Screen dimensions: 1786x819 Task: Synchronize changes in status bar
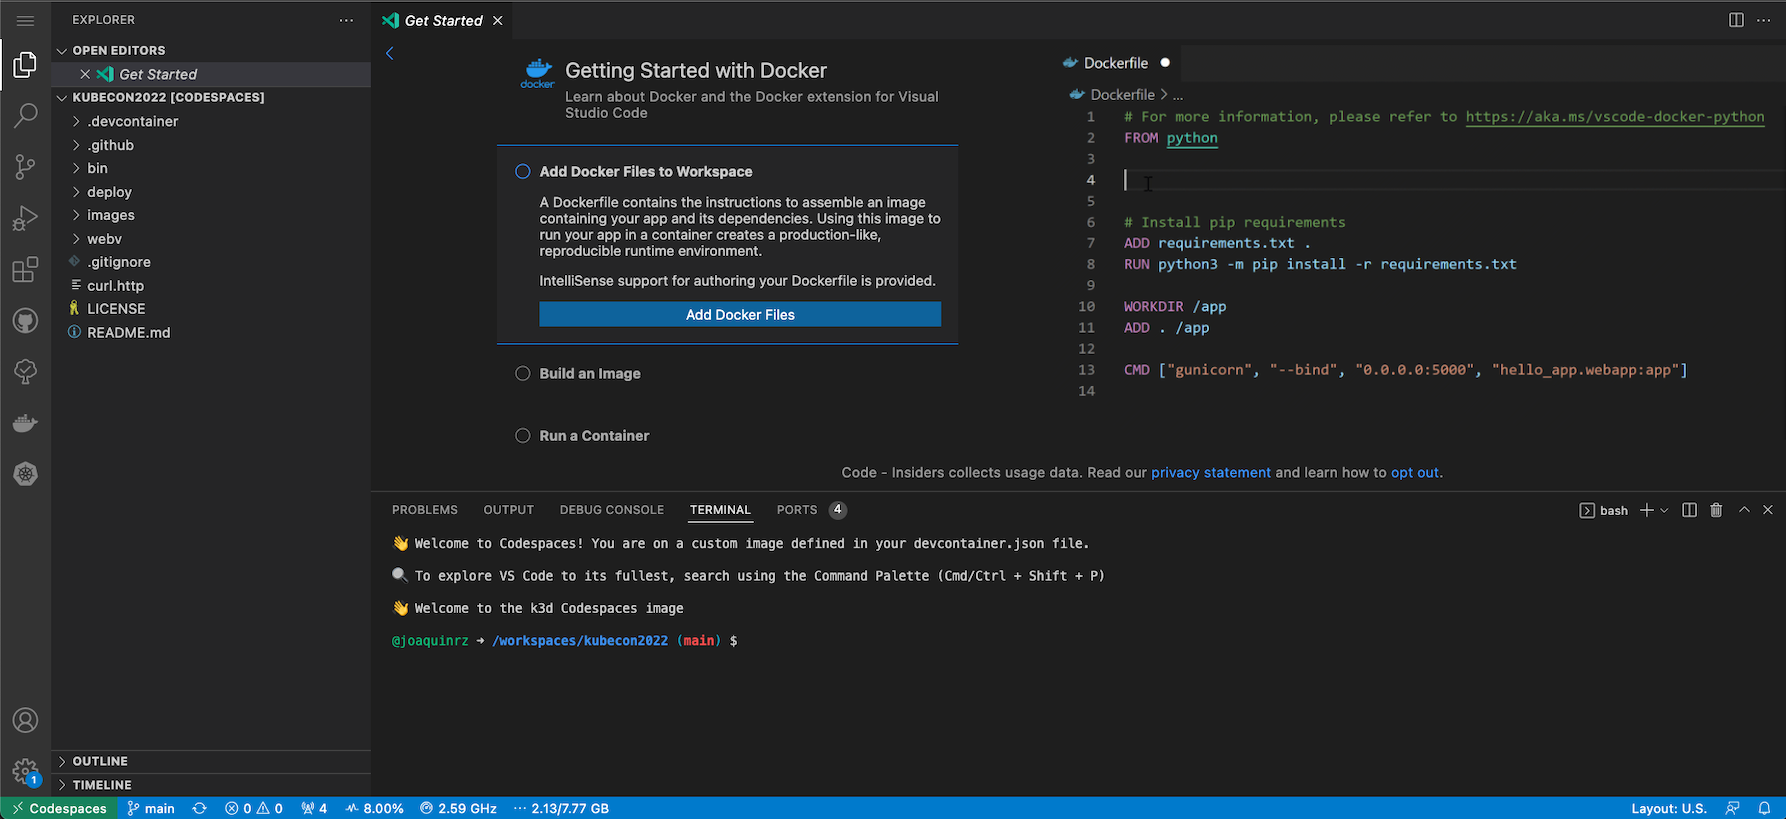pos(200,808)
